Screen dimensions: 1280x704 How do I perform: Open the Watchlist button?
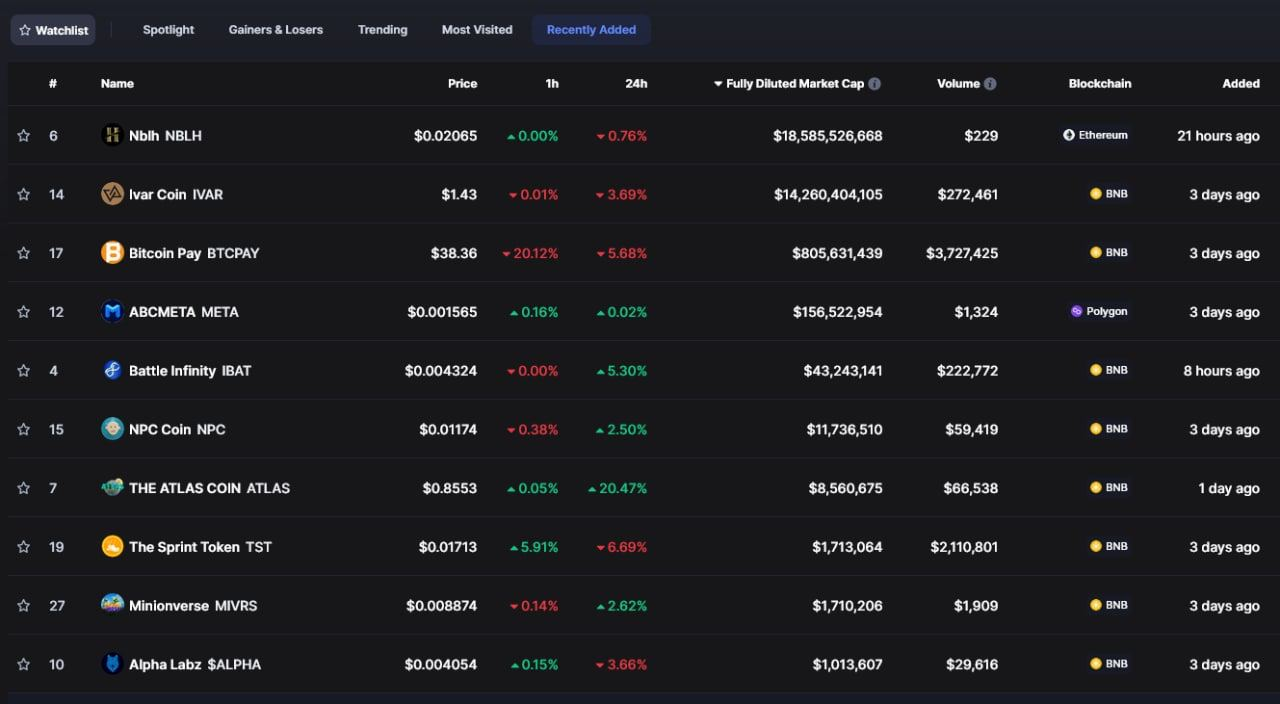point(53,30)
